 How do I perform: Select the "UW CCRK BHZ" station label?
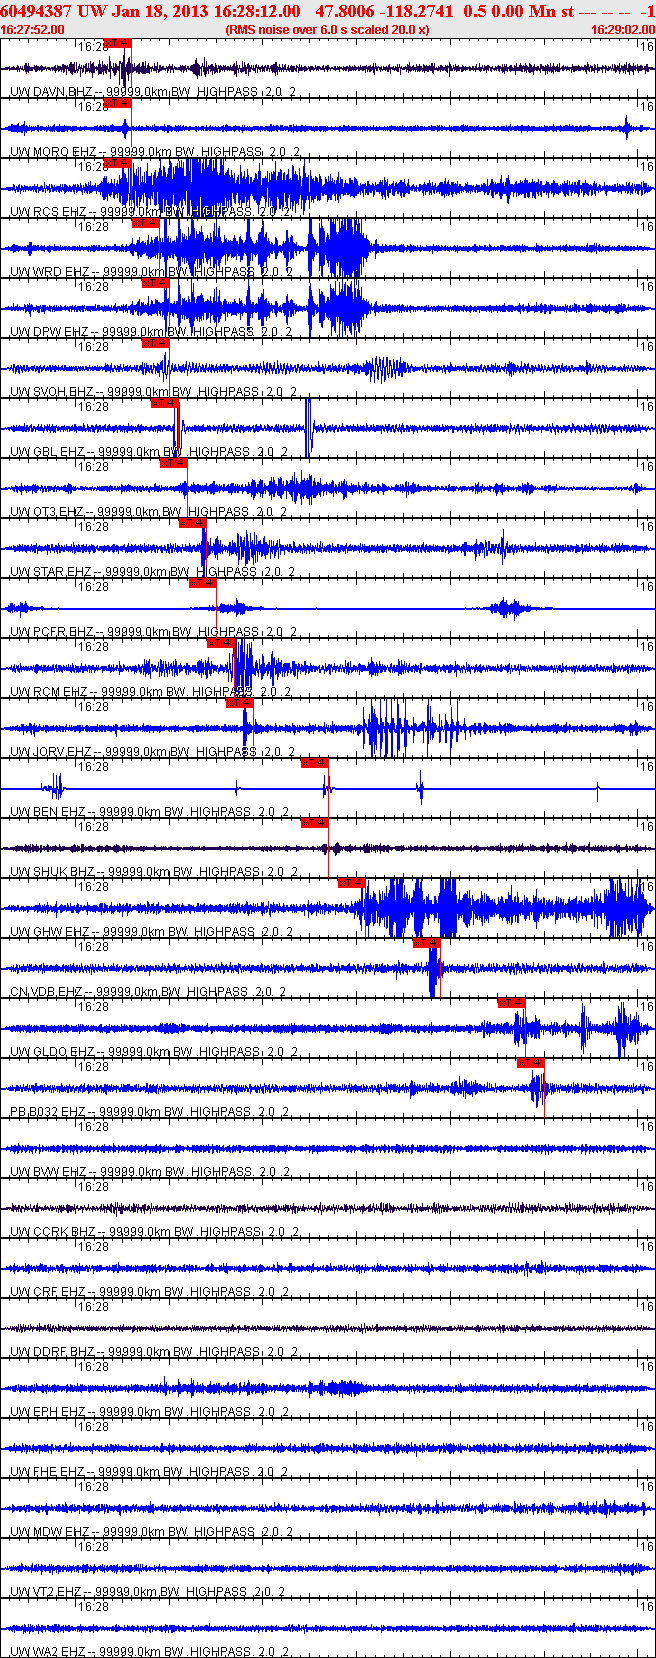tap(53, 1232)
